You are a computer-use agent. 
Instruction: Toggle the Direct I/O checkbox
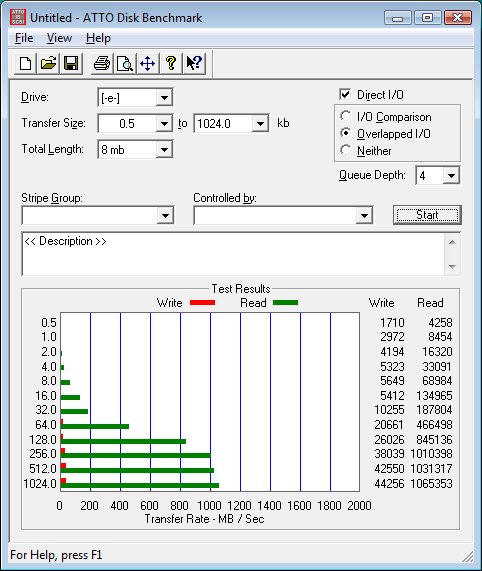pyautogui.click(x=345, y=94)
